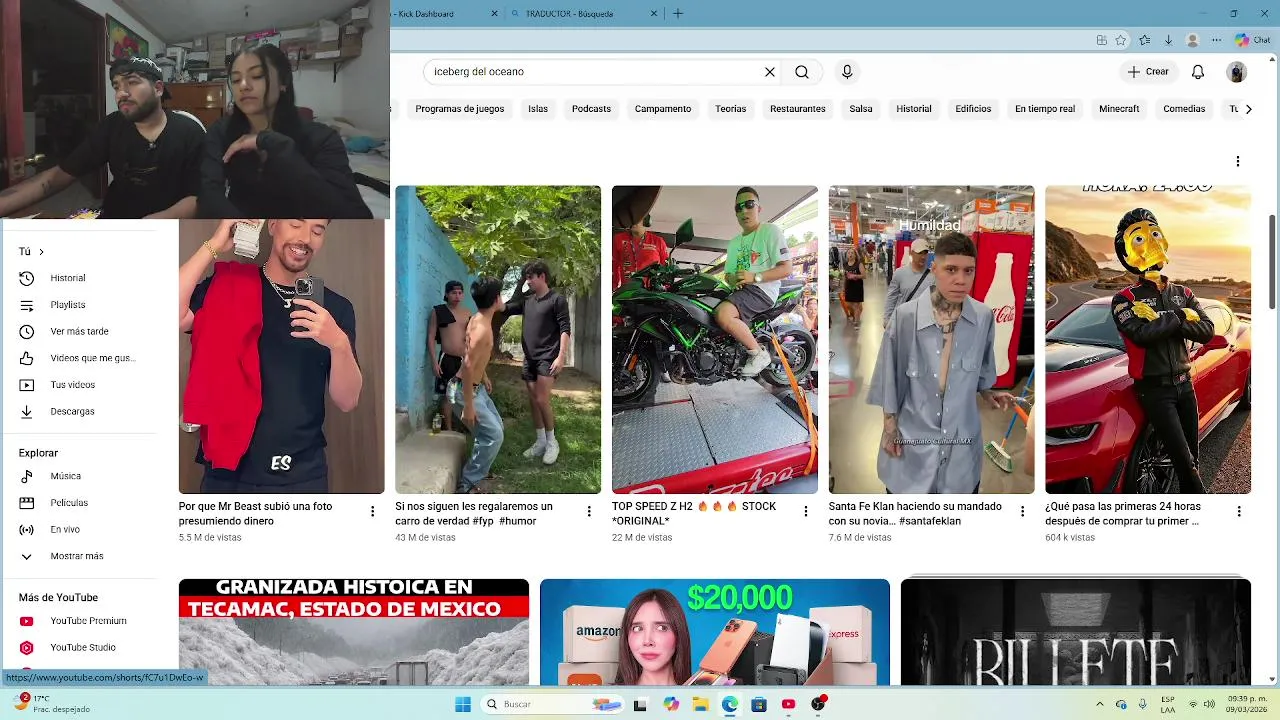Open YouTube notifications bell

coord(1198,72)
